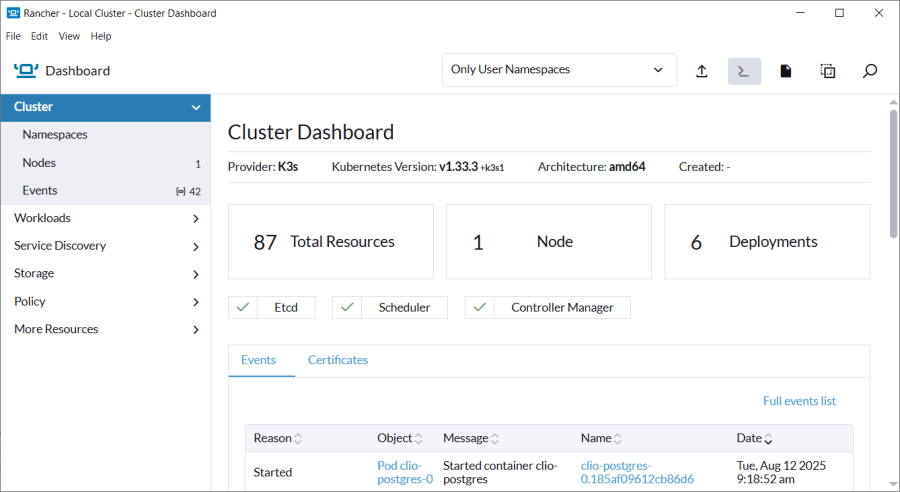Open the kubectl shell terminal icon
Screen dimensions: 900x492
(x=744, y=71)
